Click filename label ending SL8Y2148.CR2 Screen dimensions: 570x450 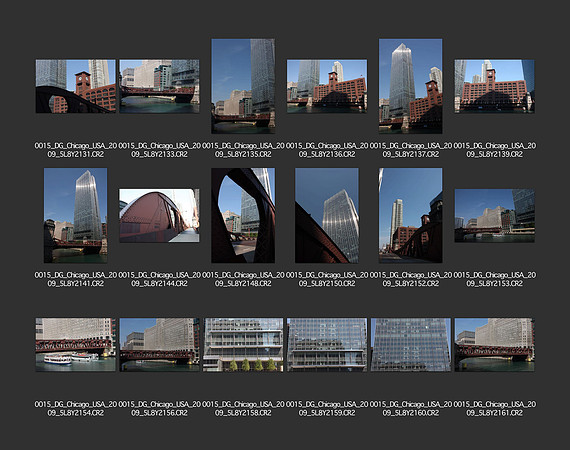(243, 279)
